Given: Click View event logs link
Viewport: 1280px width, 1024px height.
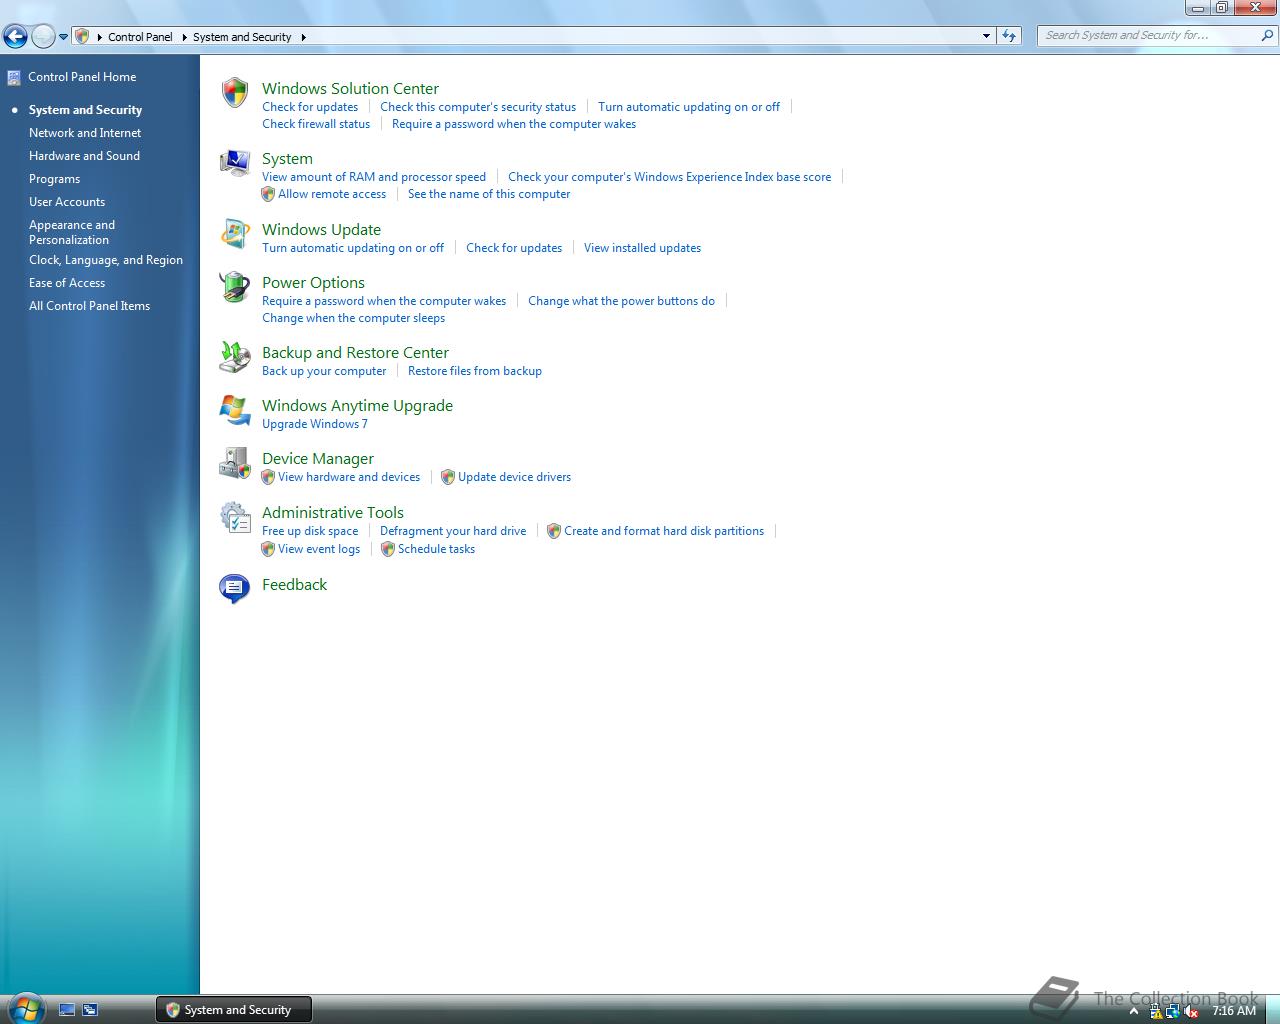Looking at the screenshot, I should [319, 549].
